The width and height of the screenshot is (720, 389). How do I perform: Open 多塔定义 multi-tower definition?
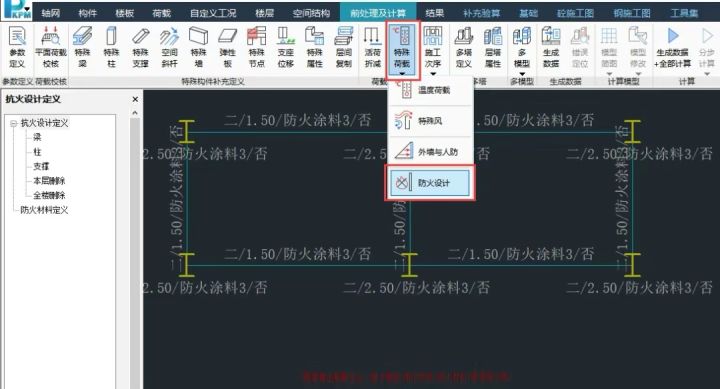[x=464, y=47]
